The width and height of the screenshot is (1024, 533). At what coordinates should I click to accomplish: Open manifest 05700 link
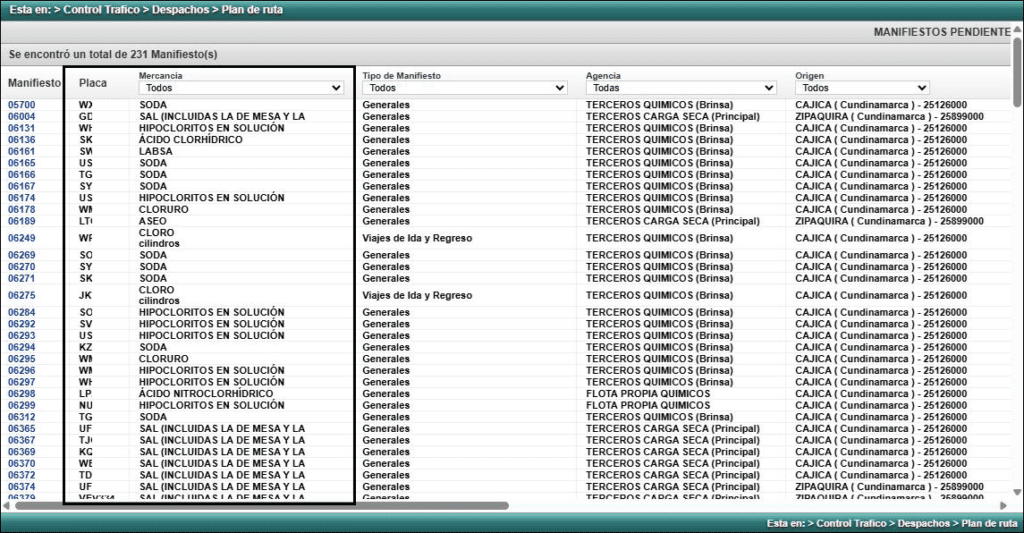(22, 105)
